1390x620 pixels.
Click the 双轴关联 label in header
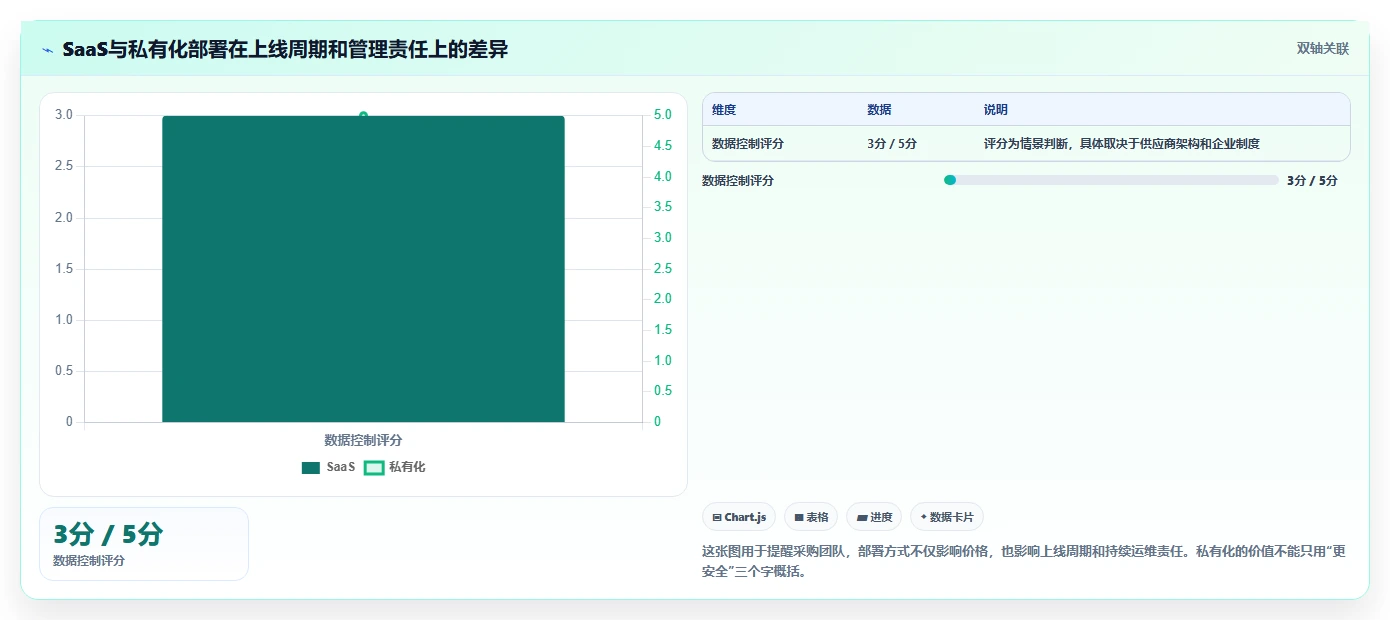(x=1323, y=49)
